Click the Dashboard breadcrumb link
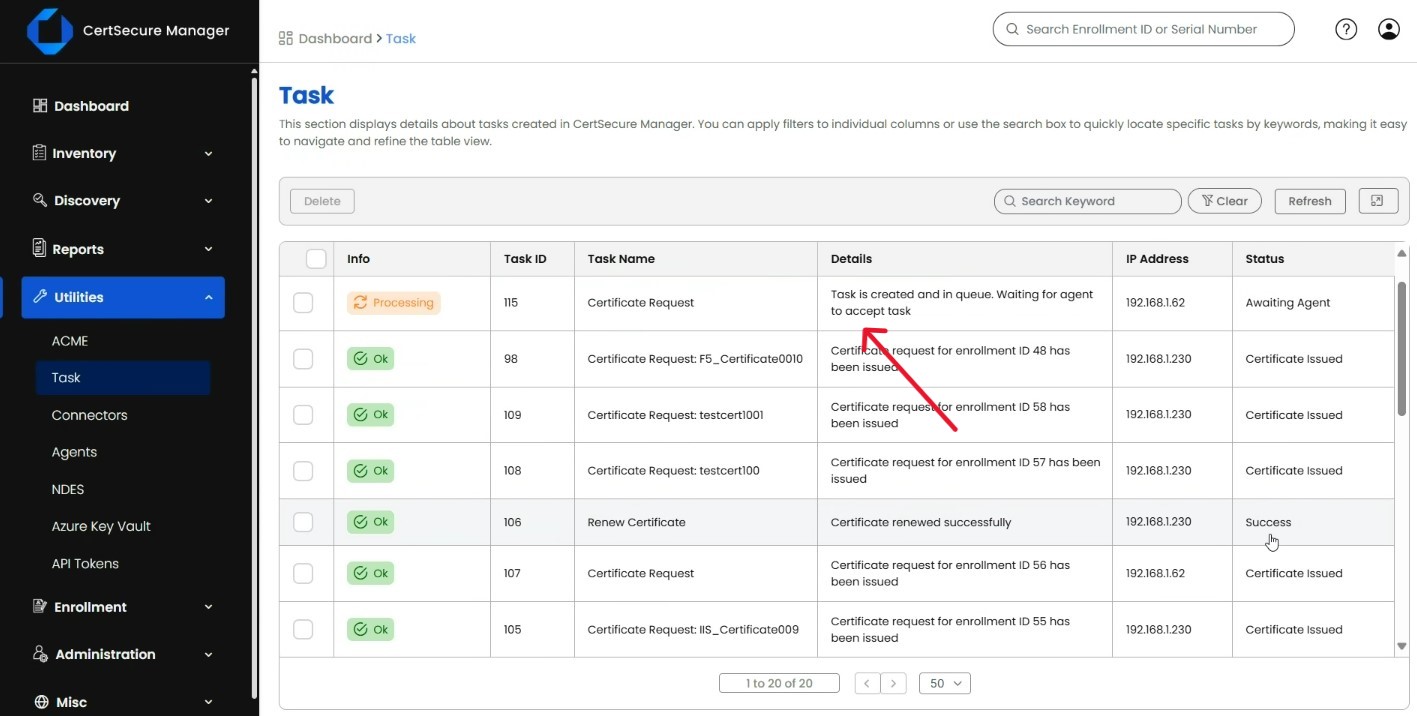Viewport: 1417px width, 716px height. [335, 38]
